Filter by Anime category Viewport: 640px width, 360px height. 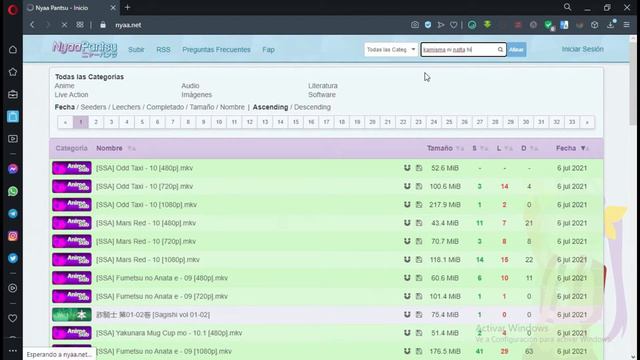64,86
